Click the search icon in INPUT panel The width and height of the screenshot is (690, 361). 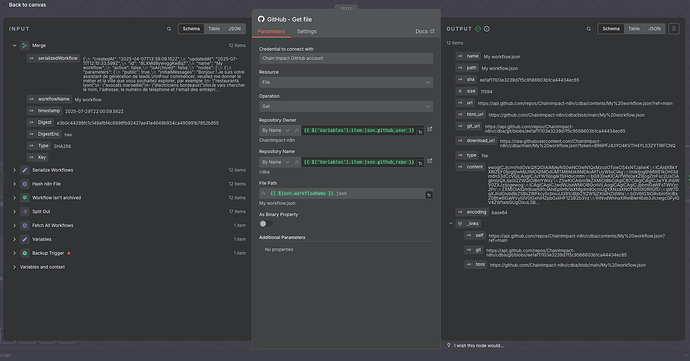click(x=169, y=29)
